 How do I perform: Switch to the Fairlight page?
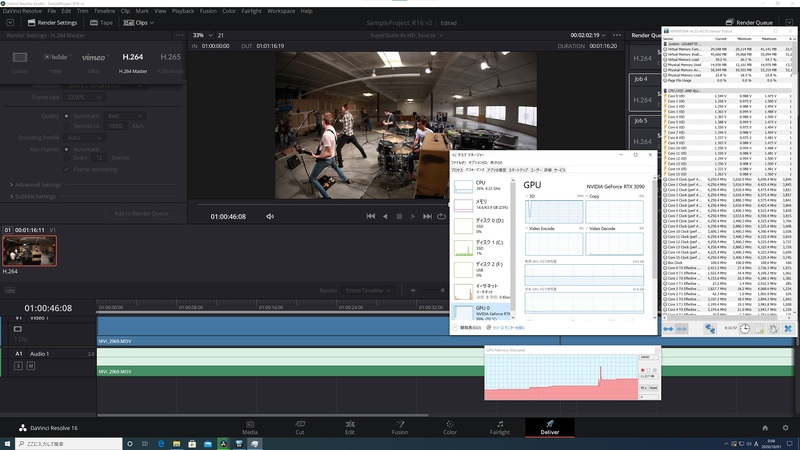point(499,428)
